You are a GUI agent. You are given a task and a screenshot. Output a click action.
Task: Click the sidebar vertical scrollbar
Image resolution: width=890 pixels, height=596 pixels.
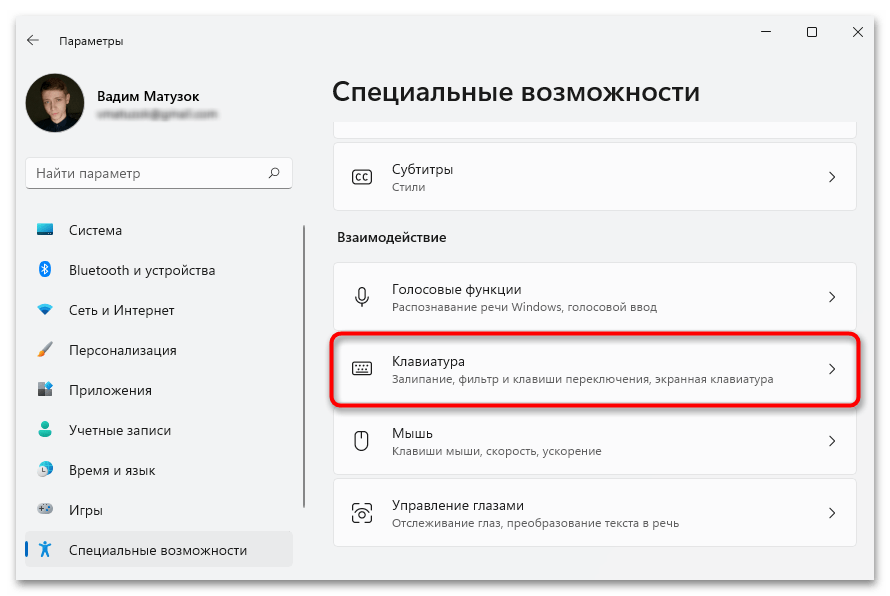304,380
